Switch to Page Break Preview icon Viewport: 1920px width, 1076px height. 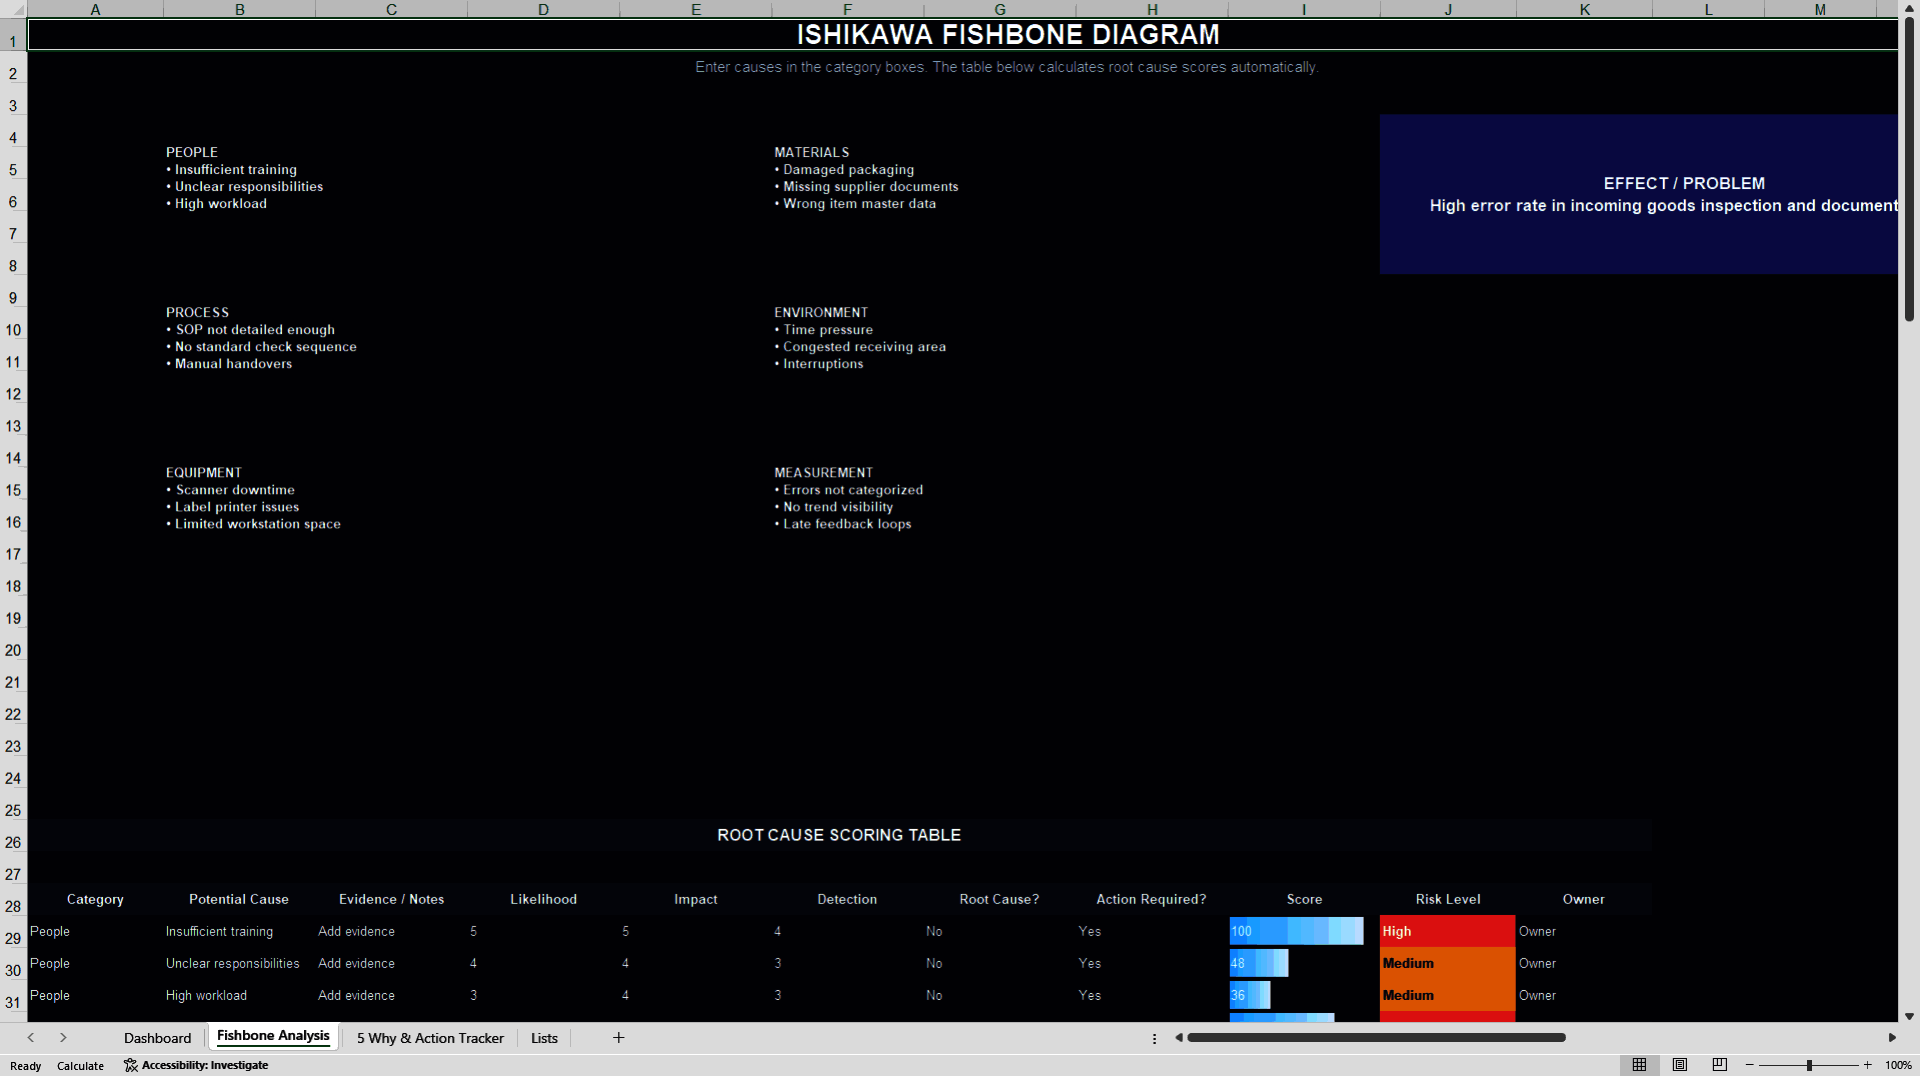click(x=1720, y=1065)
